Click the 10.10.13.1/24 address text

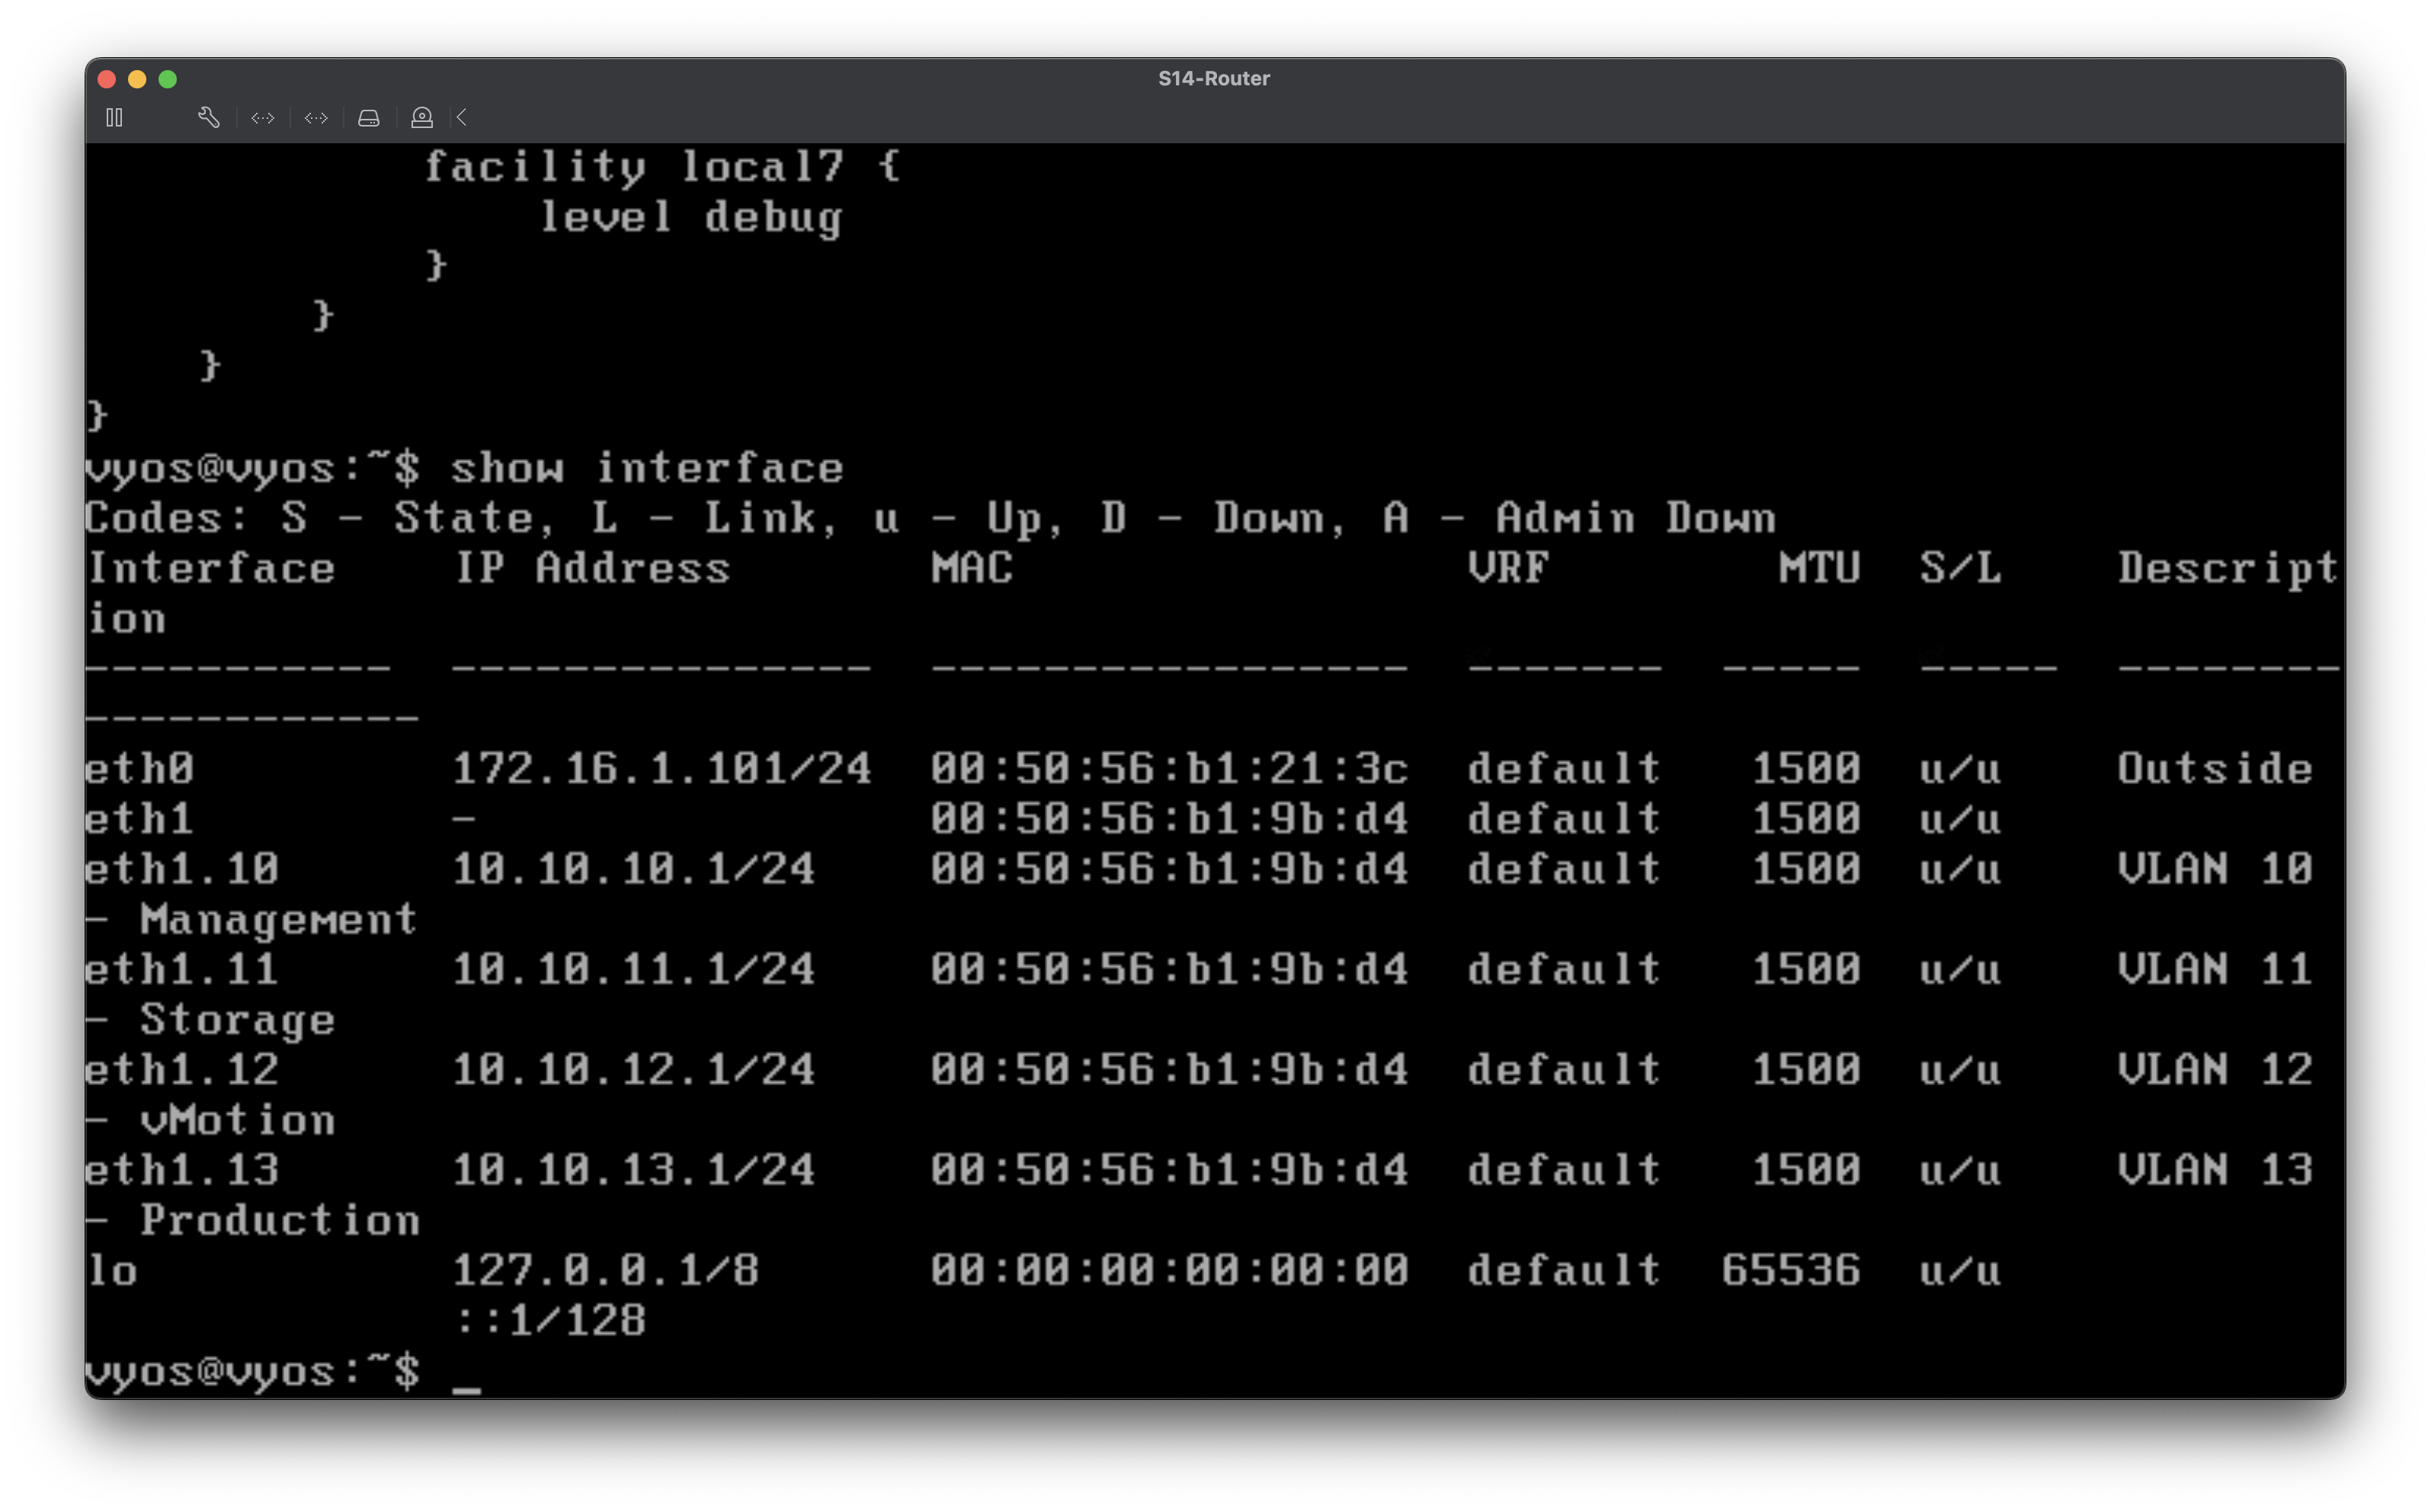click(633, 1170)
